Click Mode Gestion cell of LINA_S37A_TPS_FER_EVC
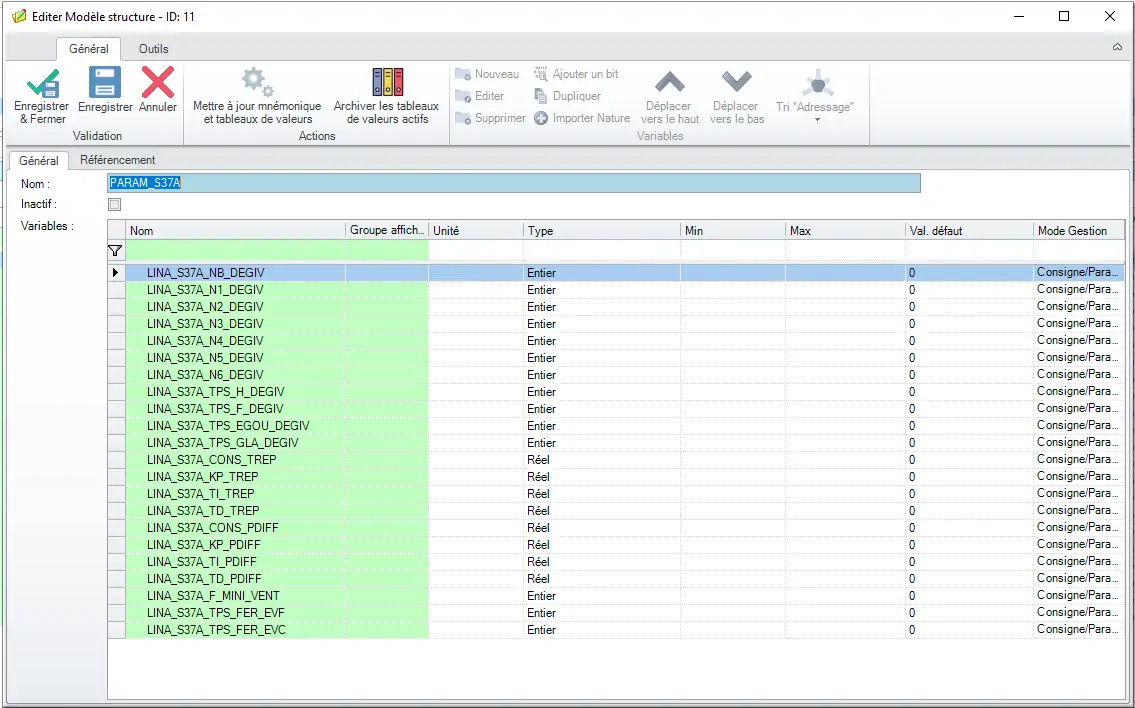Screen dimensions: 1135x708 tap(1079, 630)
